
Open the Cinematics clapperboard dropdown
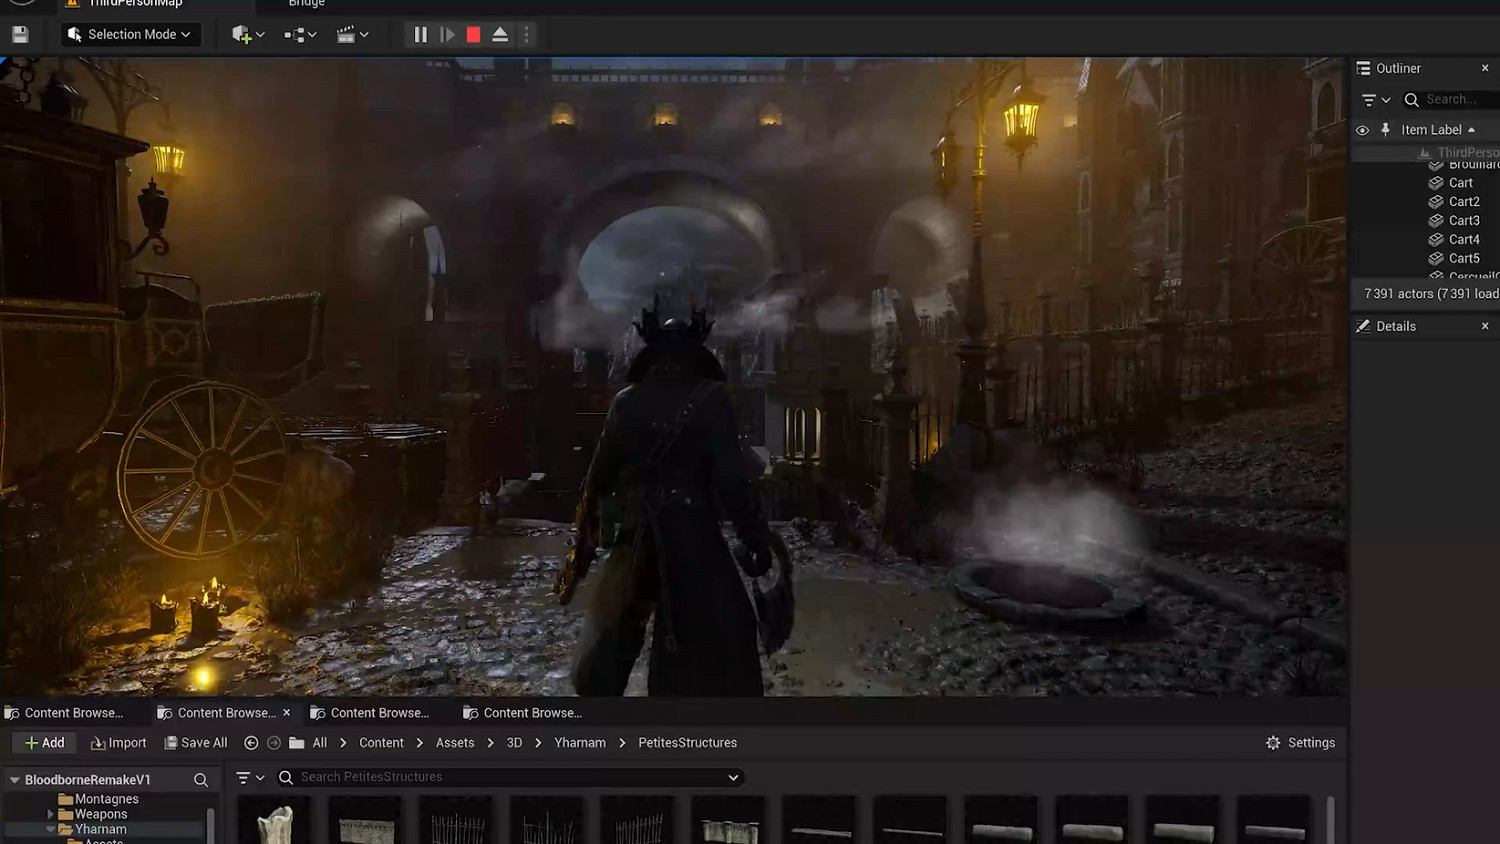pos(352,35)
